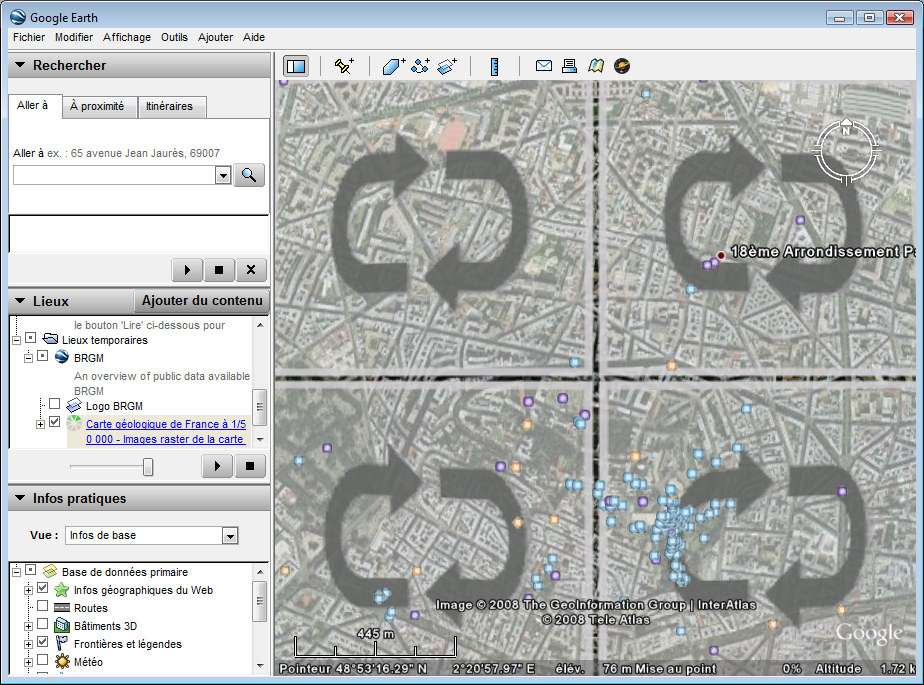This screenshot has height=685, width=924.
Task: Click the 18ème Arrondissement red placemark dot
Action: click(721, 255)
